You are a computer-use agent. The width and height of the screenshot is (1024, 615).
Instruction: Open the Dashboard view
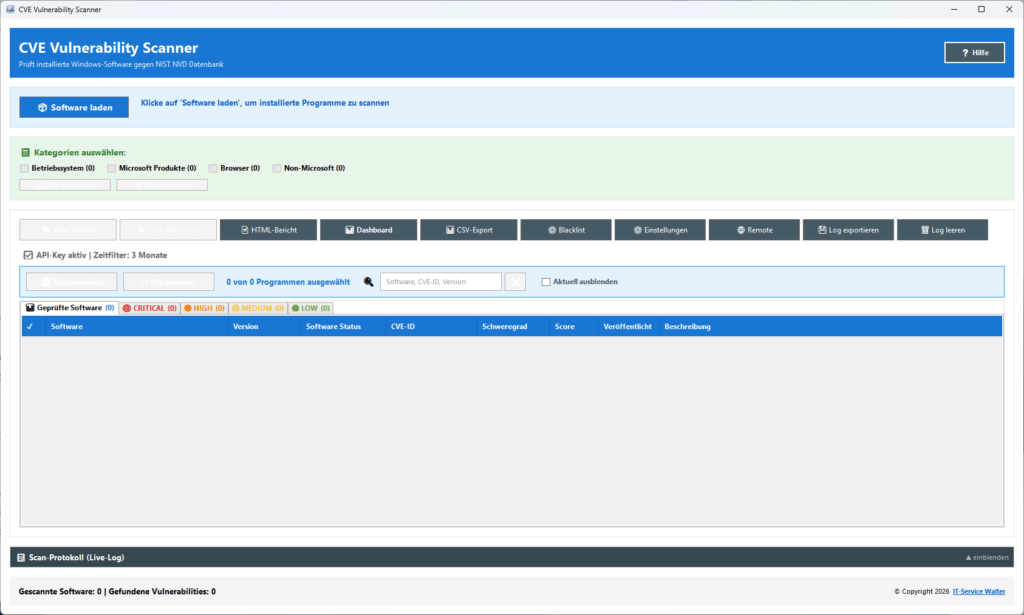tap(367, 229)
